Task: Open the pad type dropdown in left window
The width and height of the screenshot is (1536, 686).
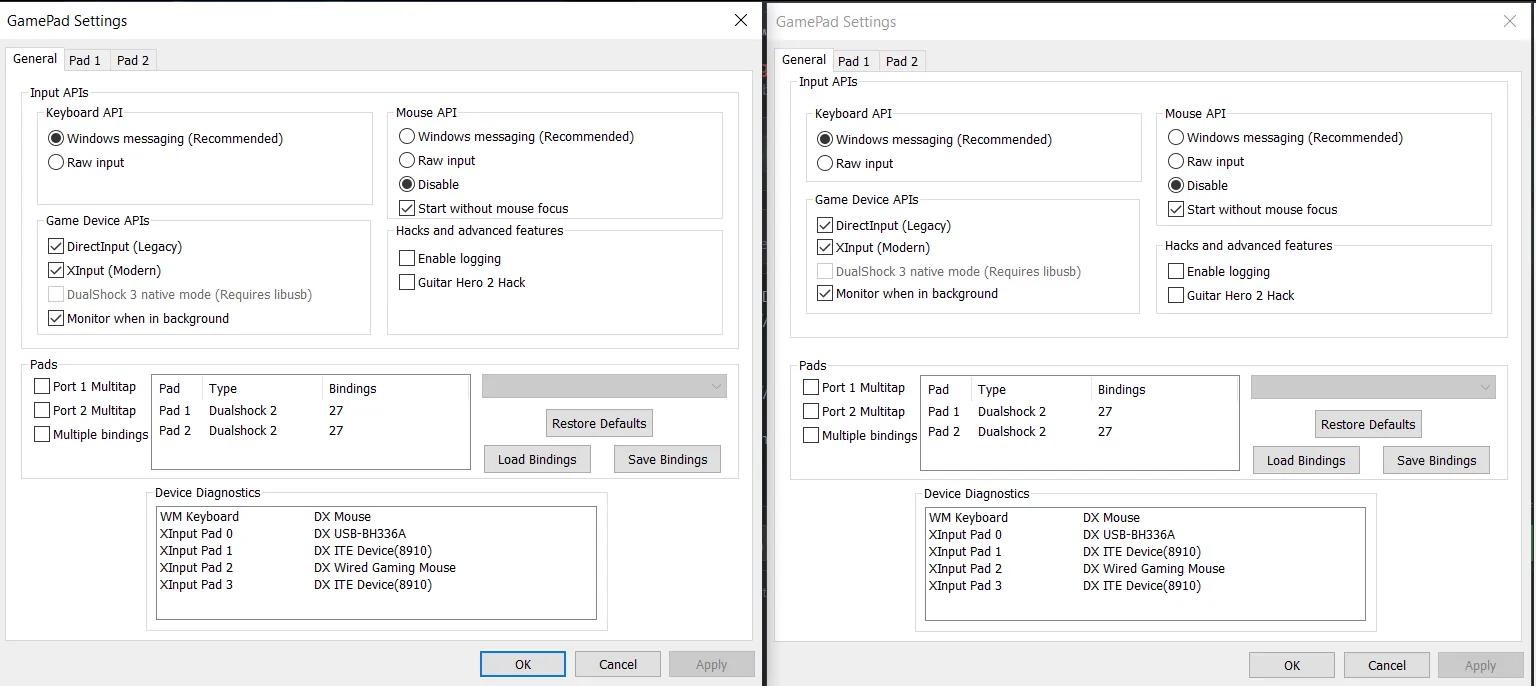Action: 604,386
